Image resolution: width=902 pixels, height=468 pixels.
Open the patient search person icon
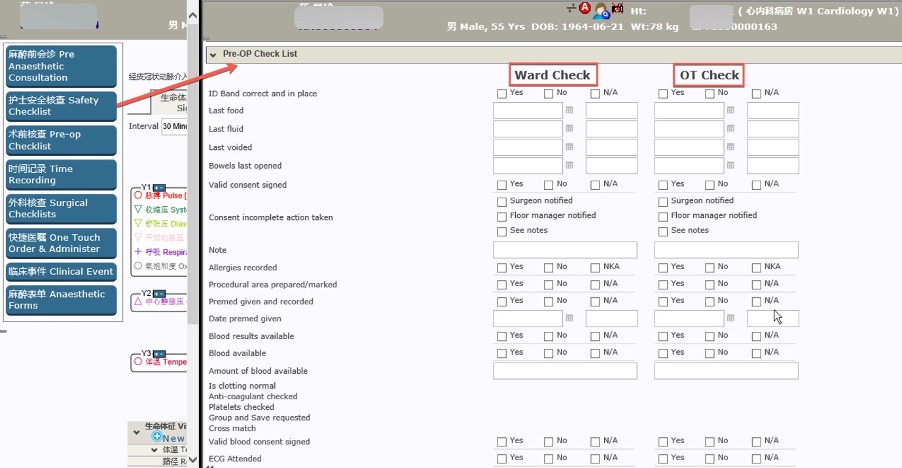[x=603, y=11]
